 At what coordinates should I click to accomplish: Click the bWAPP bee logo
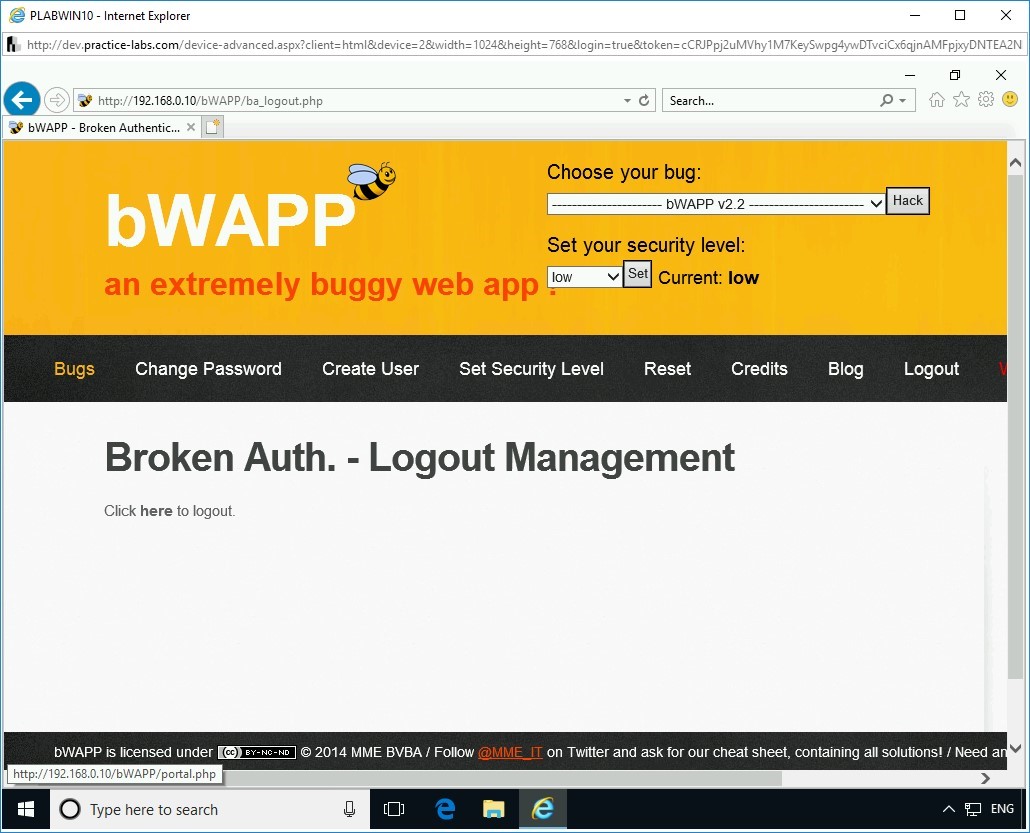coord(369,177)
